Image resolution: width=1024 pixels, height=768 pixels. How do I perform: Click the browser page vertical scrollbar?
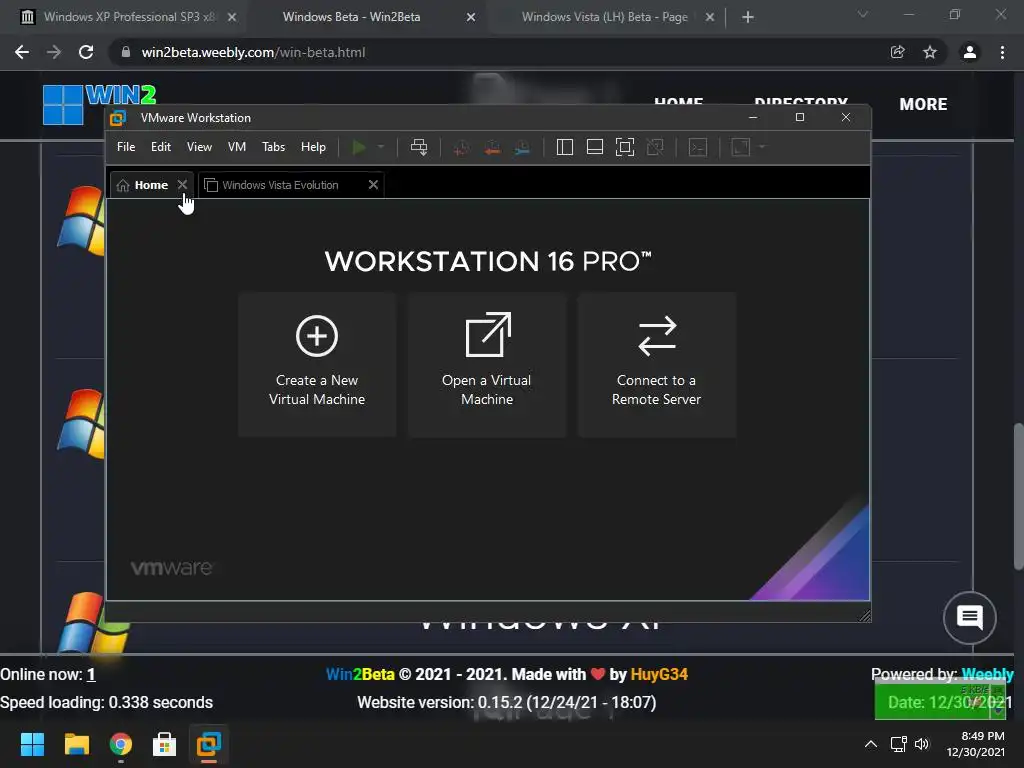(x=1018, y=496)
